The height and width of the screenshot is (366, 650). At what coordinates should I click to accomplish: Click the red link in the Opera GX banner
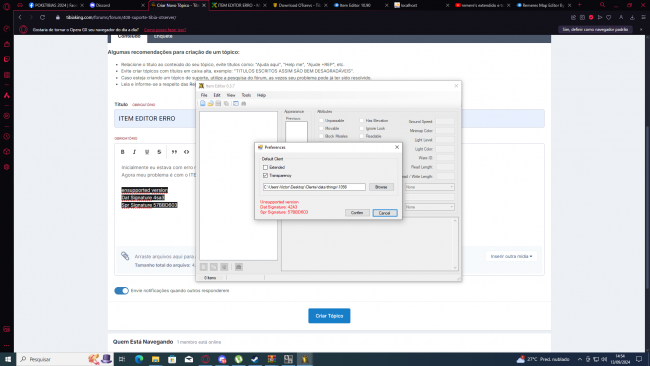pyautogui.click(x=165, y=30)
